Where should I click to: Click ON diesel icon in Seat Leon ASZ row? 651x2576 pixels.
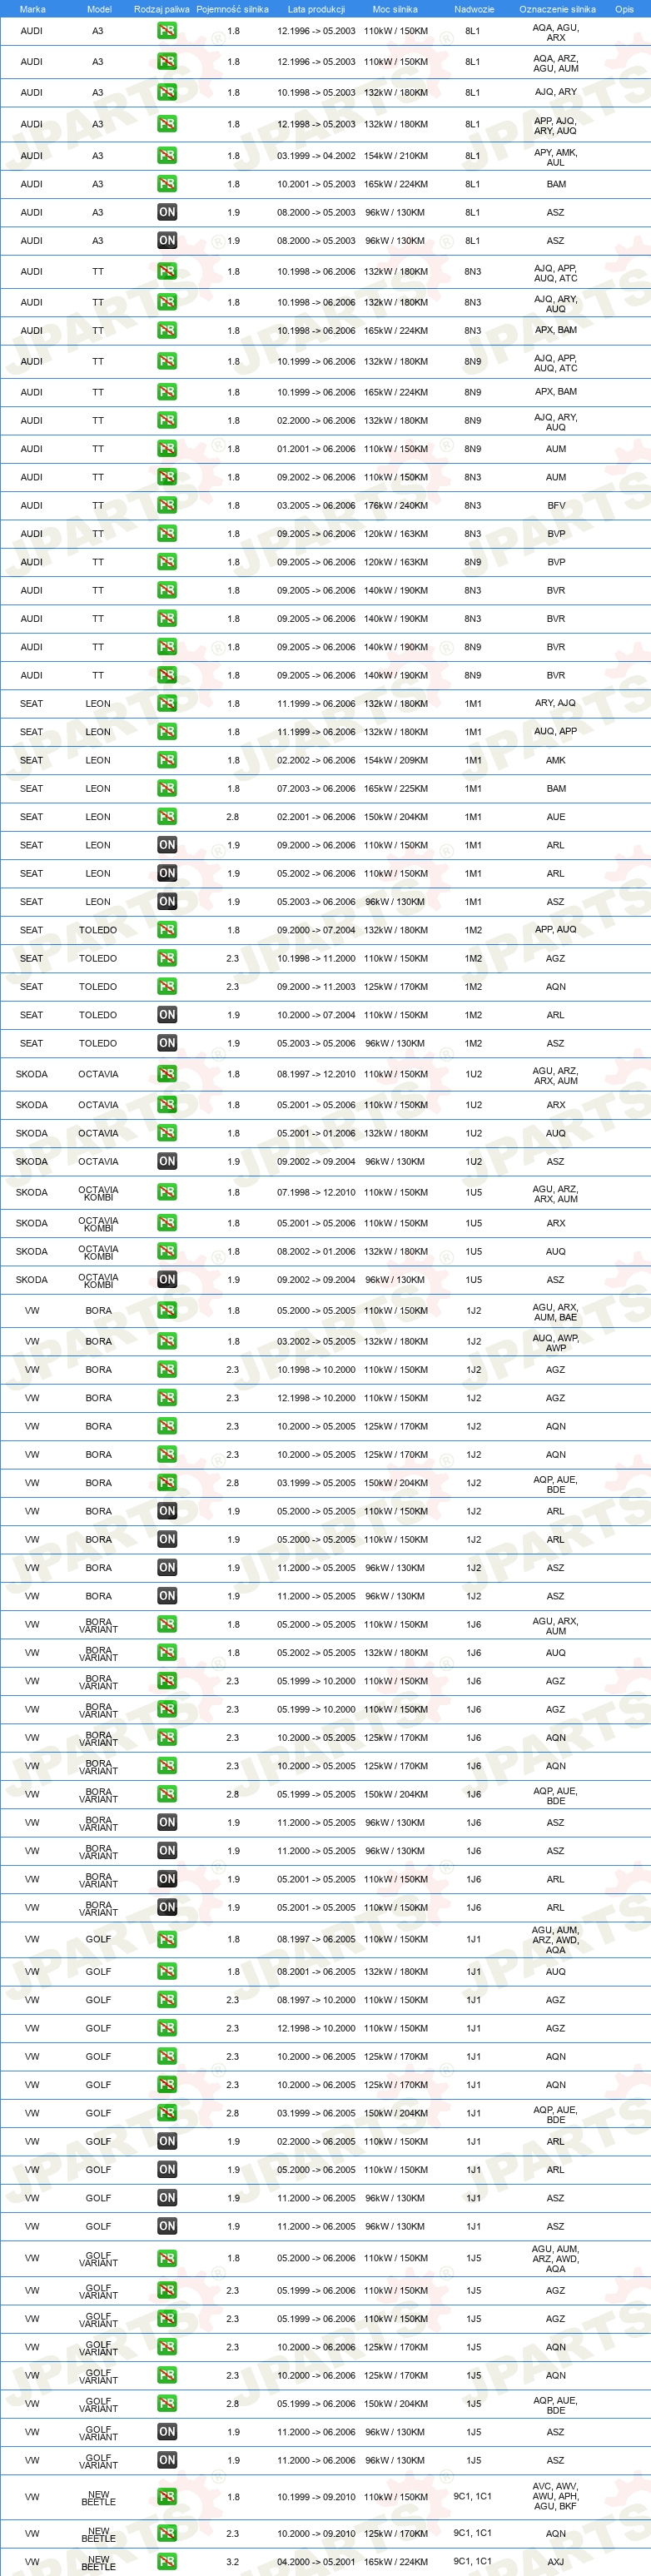click(x=167, y=901)
